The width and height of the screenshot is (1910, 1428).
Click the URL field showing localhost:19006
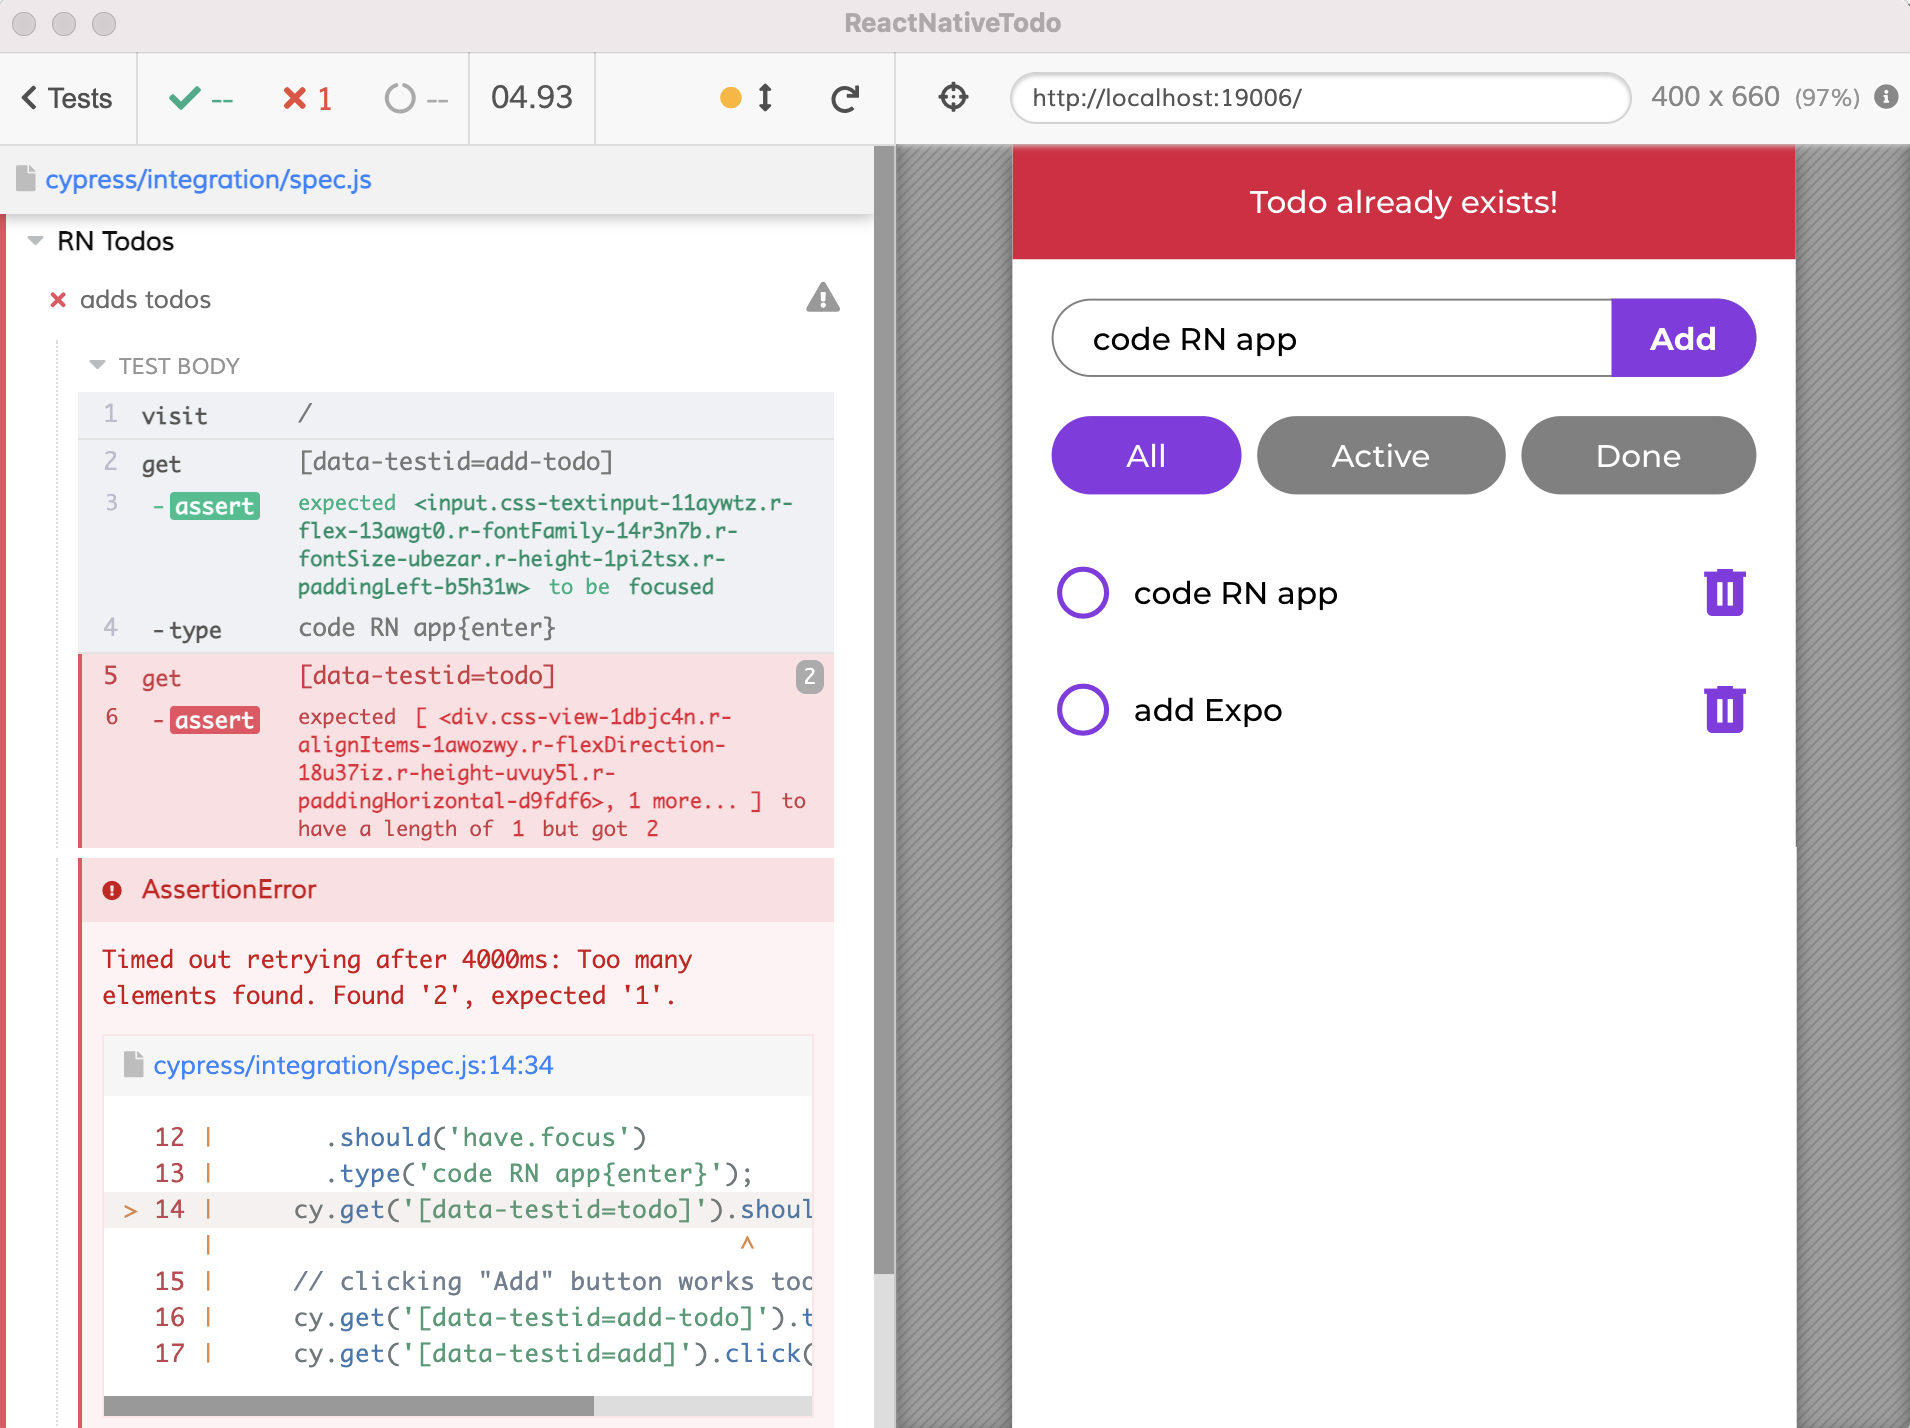tap(1320, 98)
